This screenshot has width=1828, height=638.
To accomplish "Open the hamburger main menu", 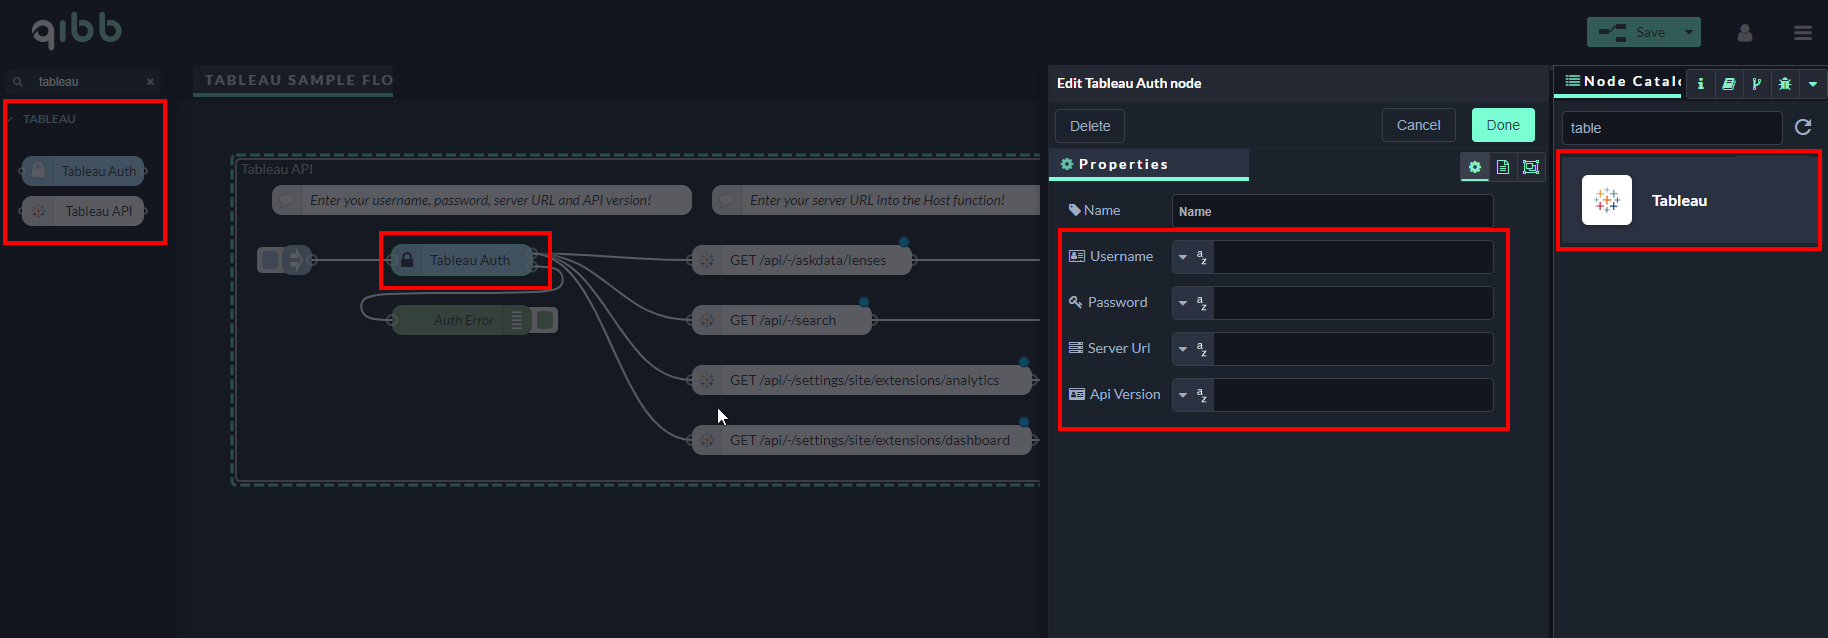I will (x=1803, y=33).
